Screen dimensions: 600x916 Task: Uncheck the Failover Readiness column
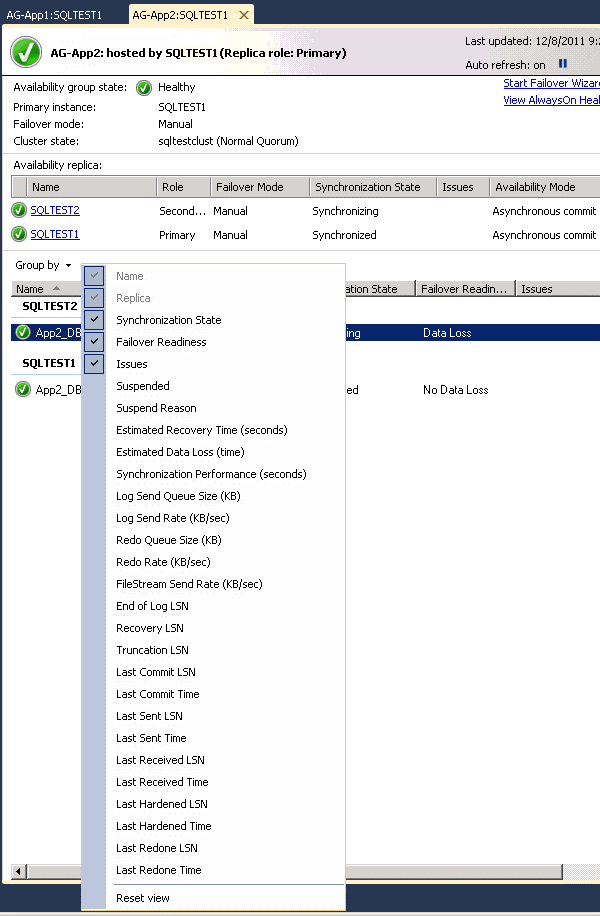[x=94, y=342]
